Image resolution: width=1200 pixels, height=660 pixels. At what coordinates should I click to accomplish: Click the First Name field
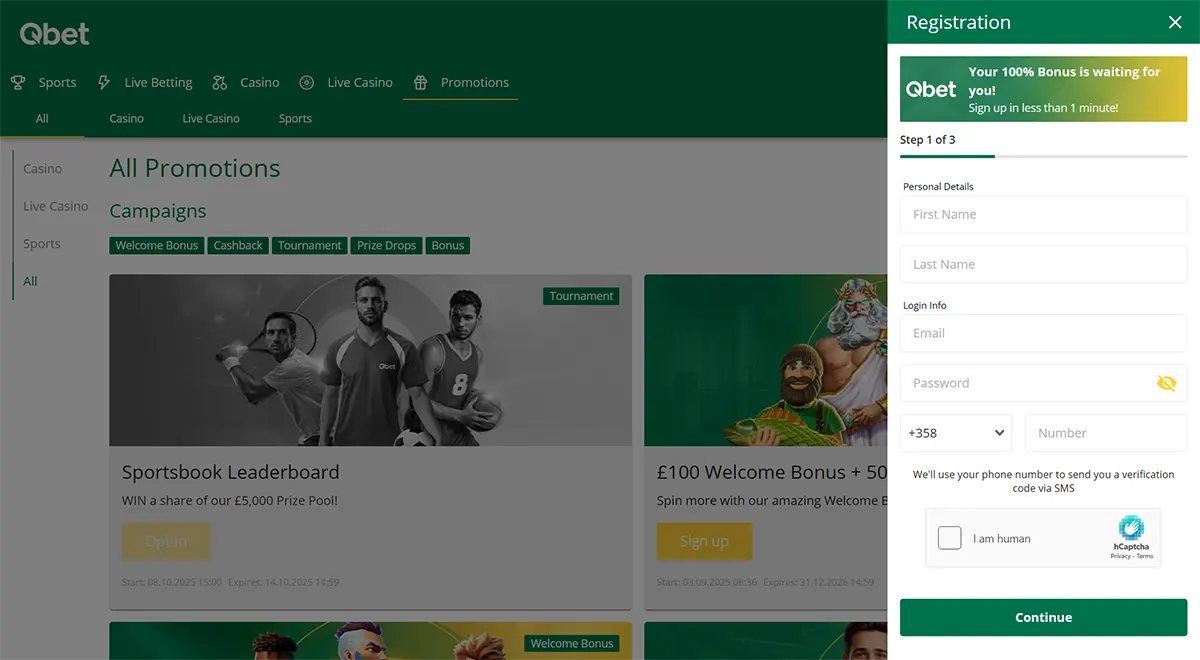coord(1043,214)
